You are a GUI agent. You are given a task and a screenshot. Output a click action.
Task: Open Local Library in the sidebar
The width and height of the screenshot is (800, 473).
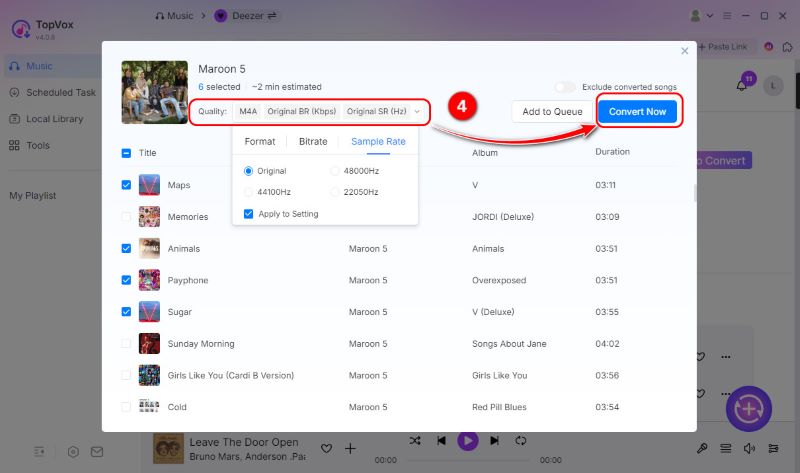click(x=46, y=119)
